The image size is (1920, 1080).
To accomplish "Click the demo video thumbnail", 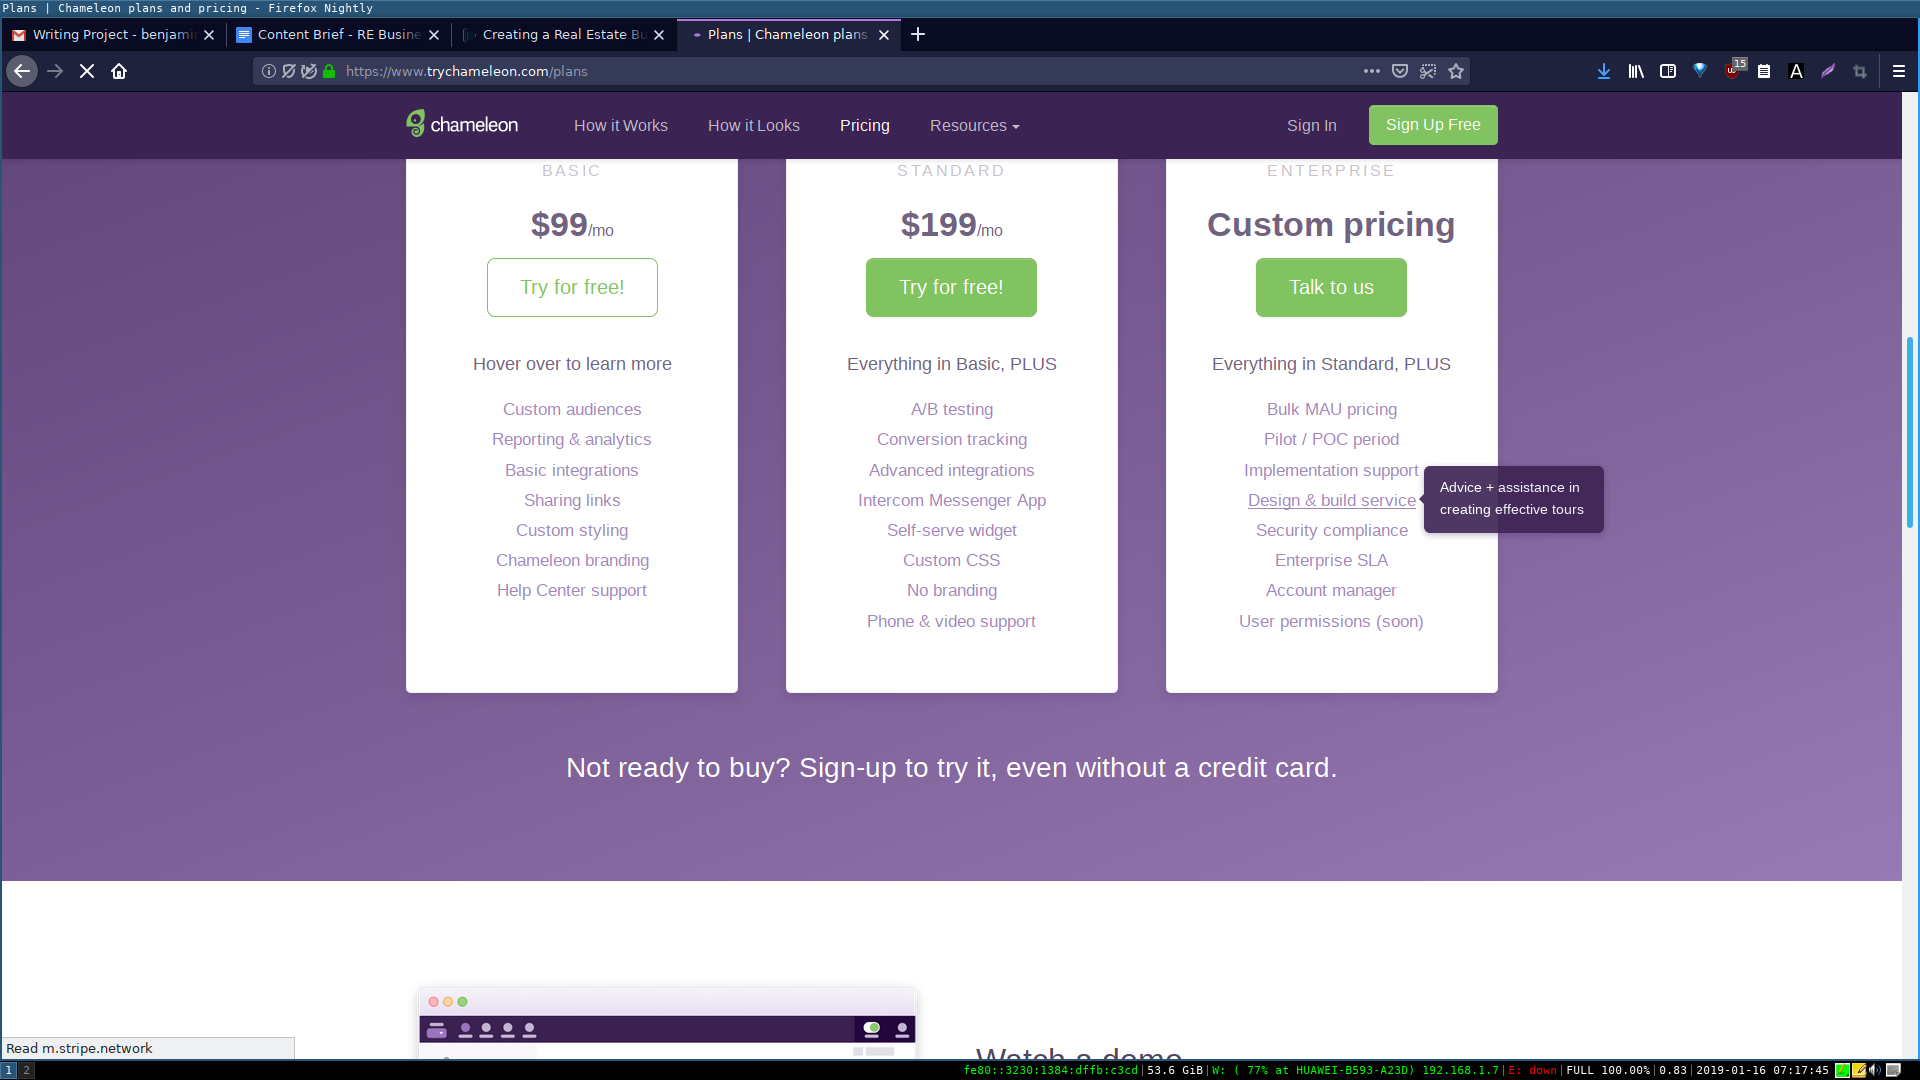I will coord(667,1022).
